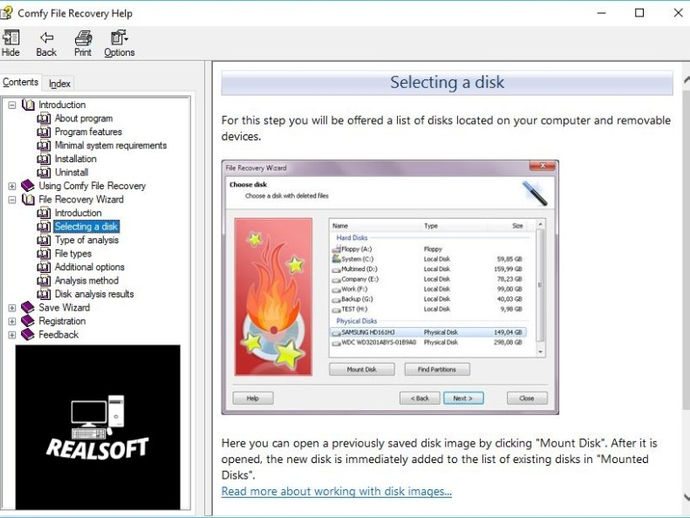Open the Additional options topic
The height and width of the screenshot is (518, 690).
tap(89, 267)
